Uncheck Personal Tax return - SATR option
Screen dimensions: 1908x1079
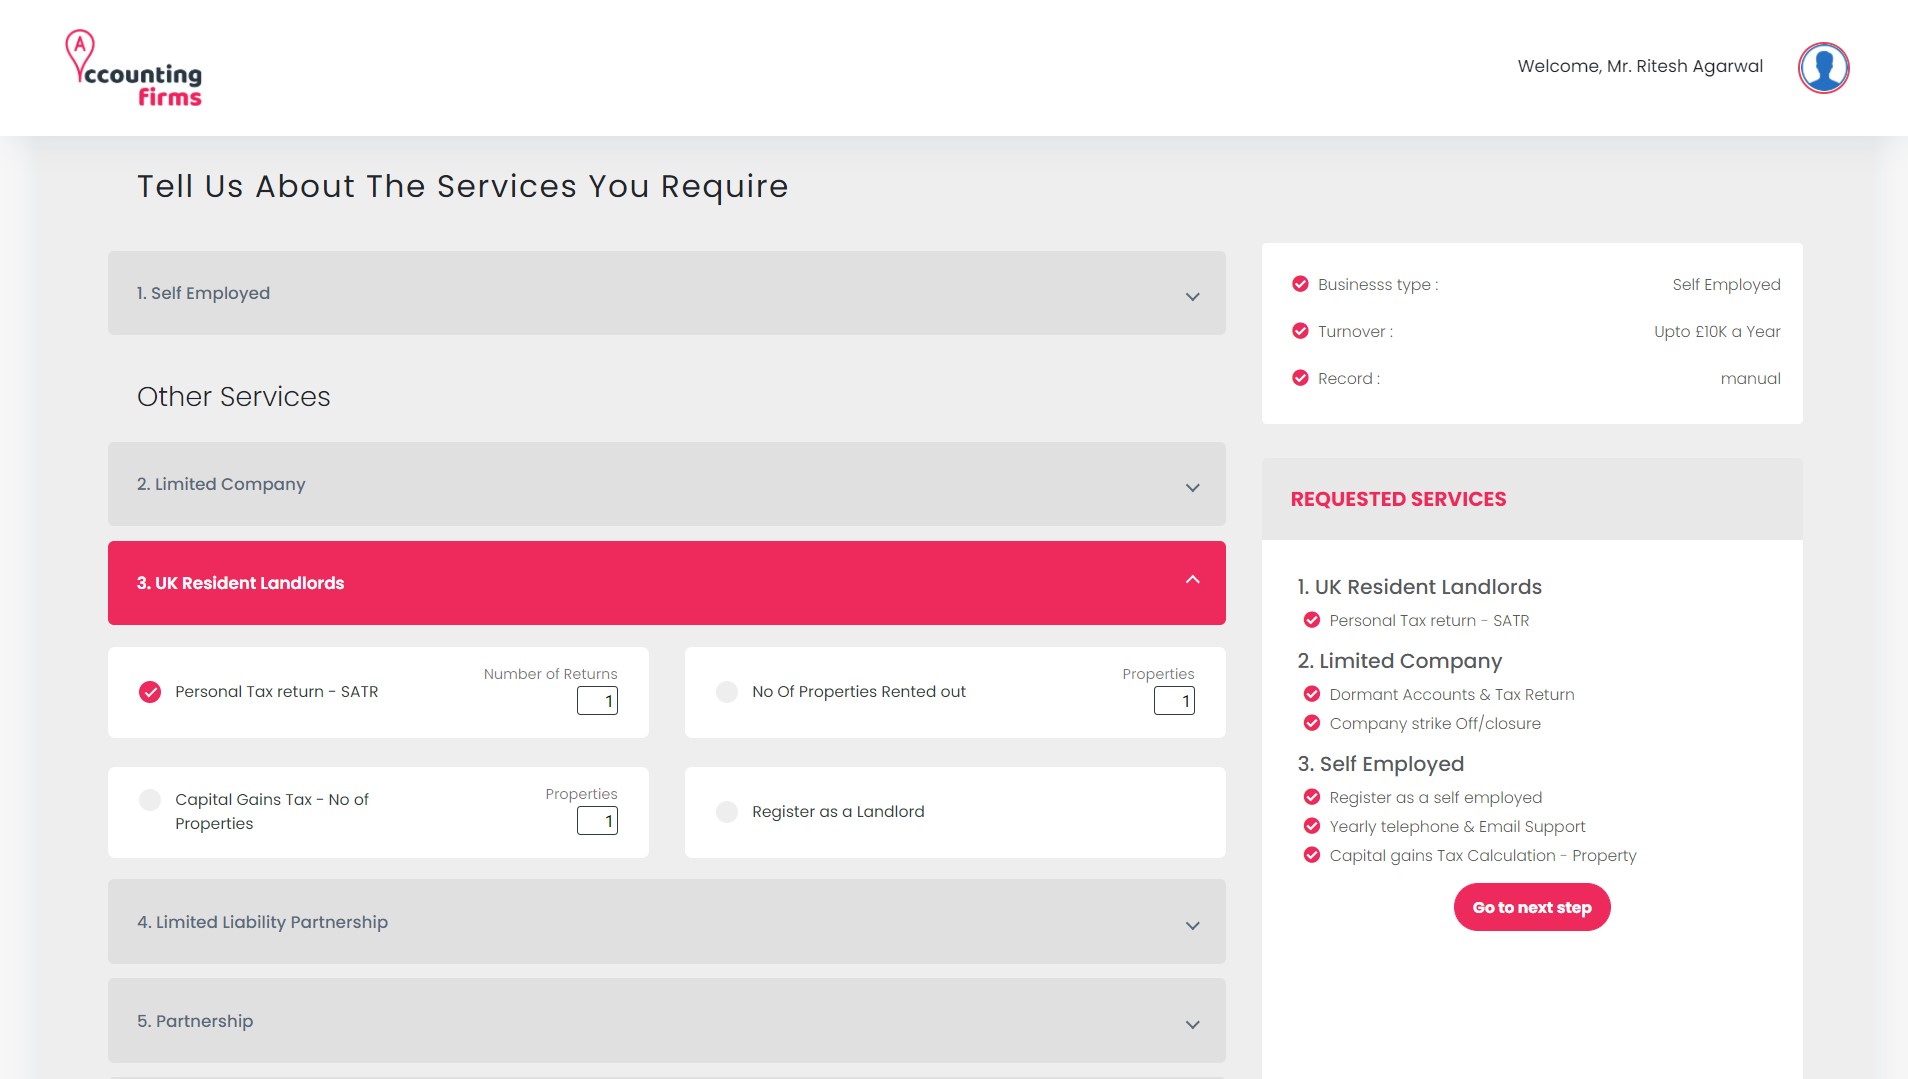[x=150, y=692]
